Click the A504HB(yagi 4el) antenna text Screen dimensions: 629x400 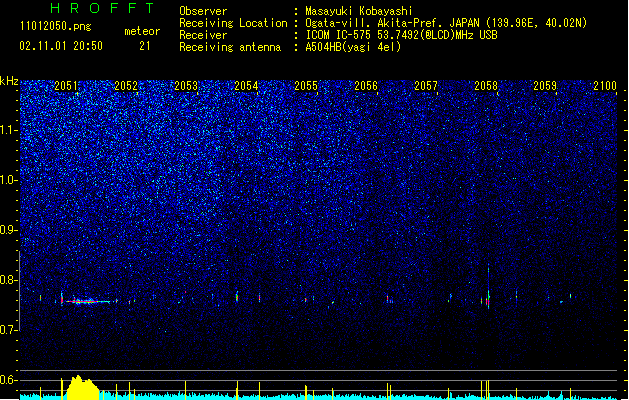(353, 47)
